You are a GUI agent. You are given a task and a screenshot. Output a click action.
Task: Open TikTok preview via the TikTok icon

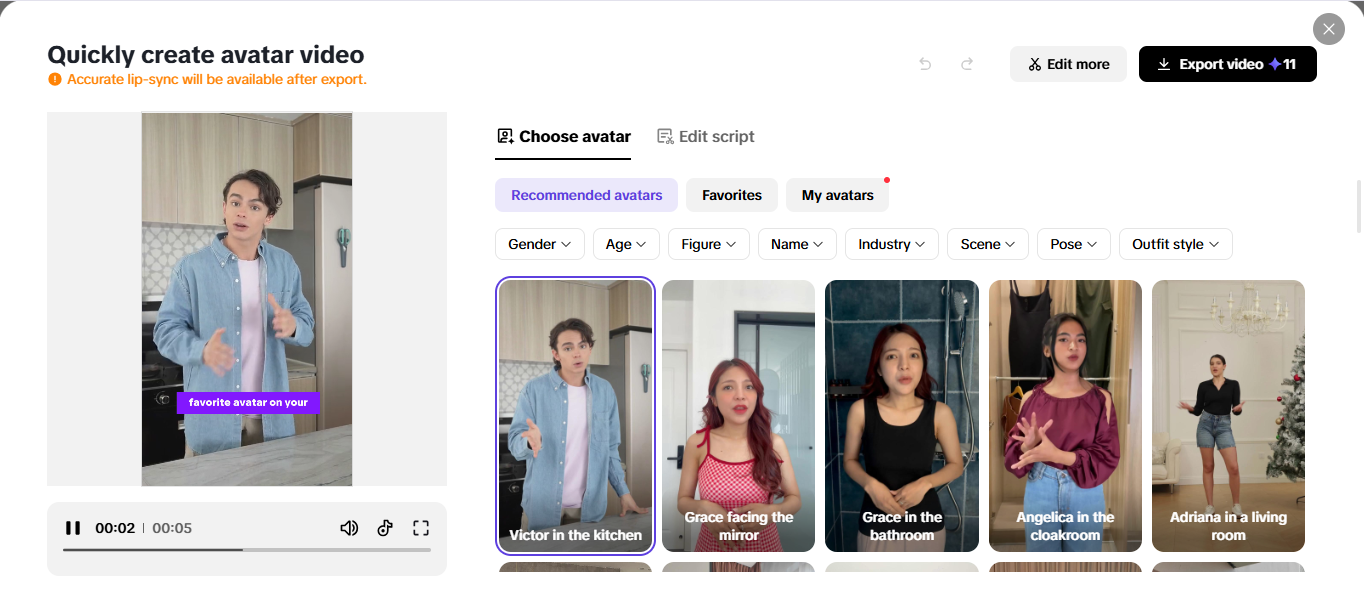click(x=385, y=527)
